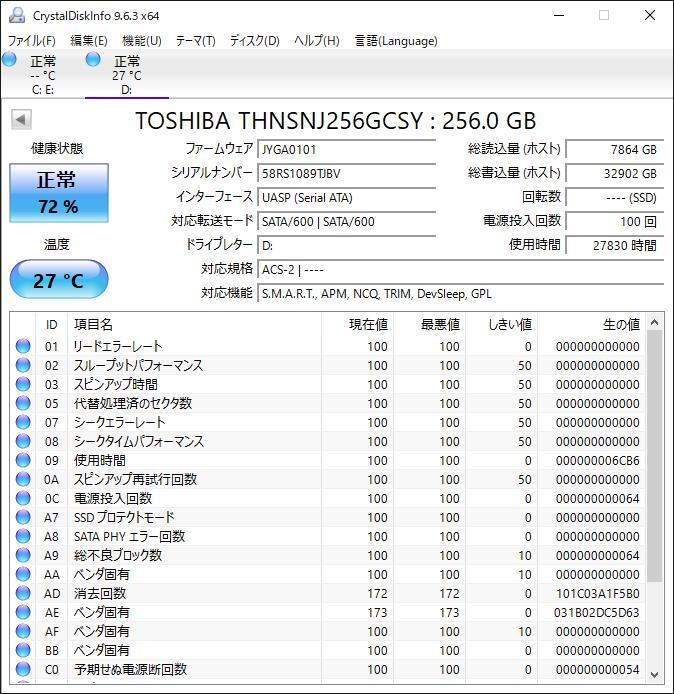Click the previous disk arrow button
674x694 pixels.
pos(21,119)
